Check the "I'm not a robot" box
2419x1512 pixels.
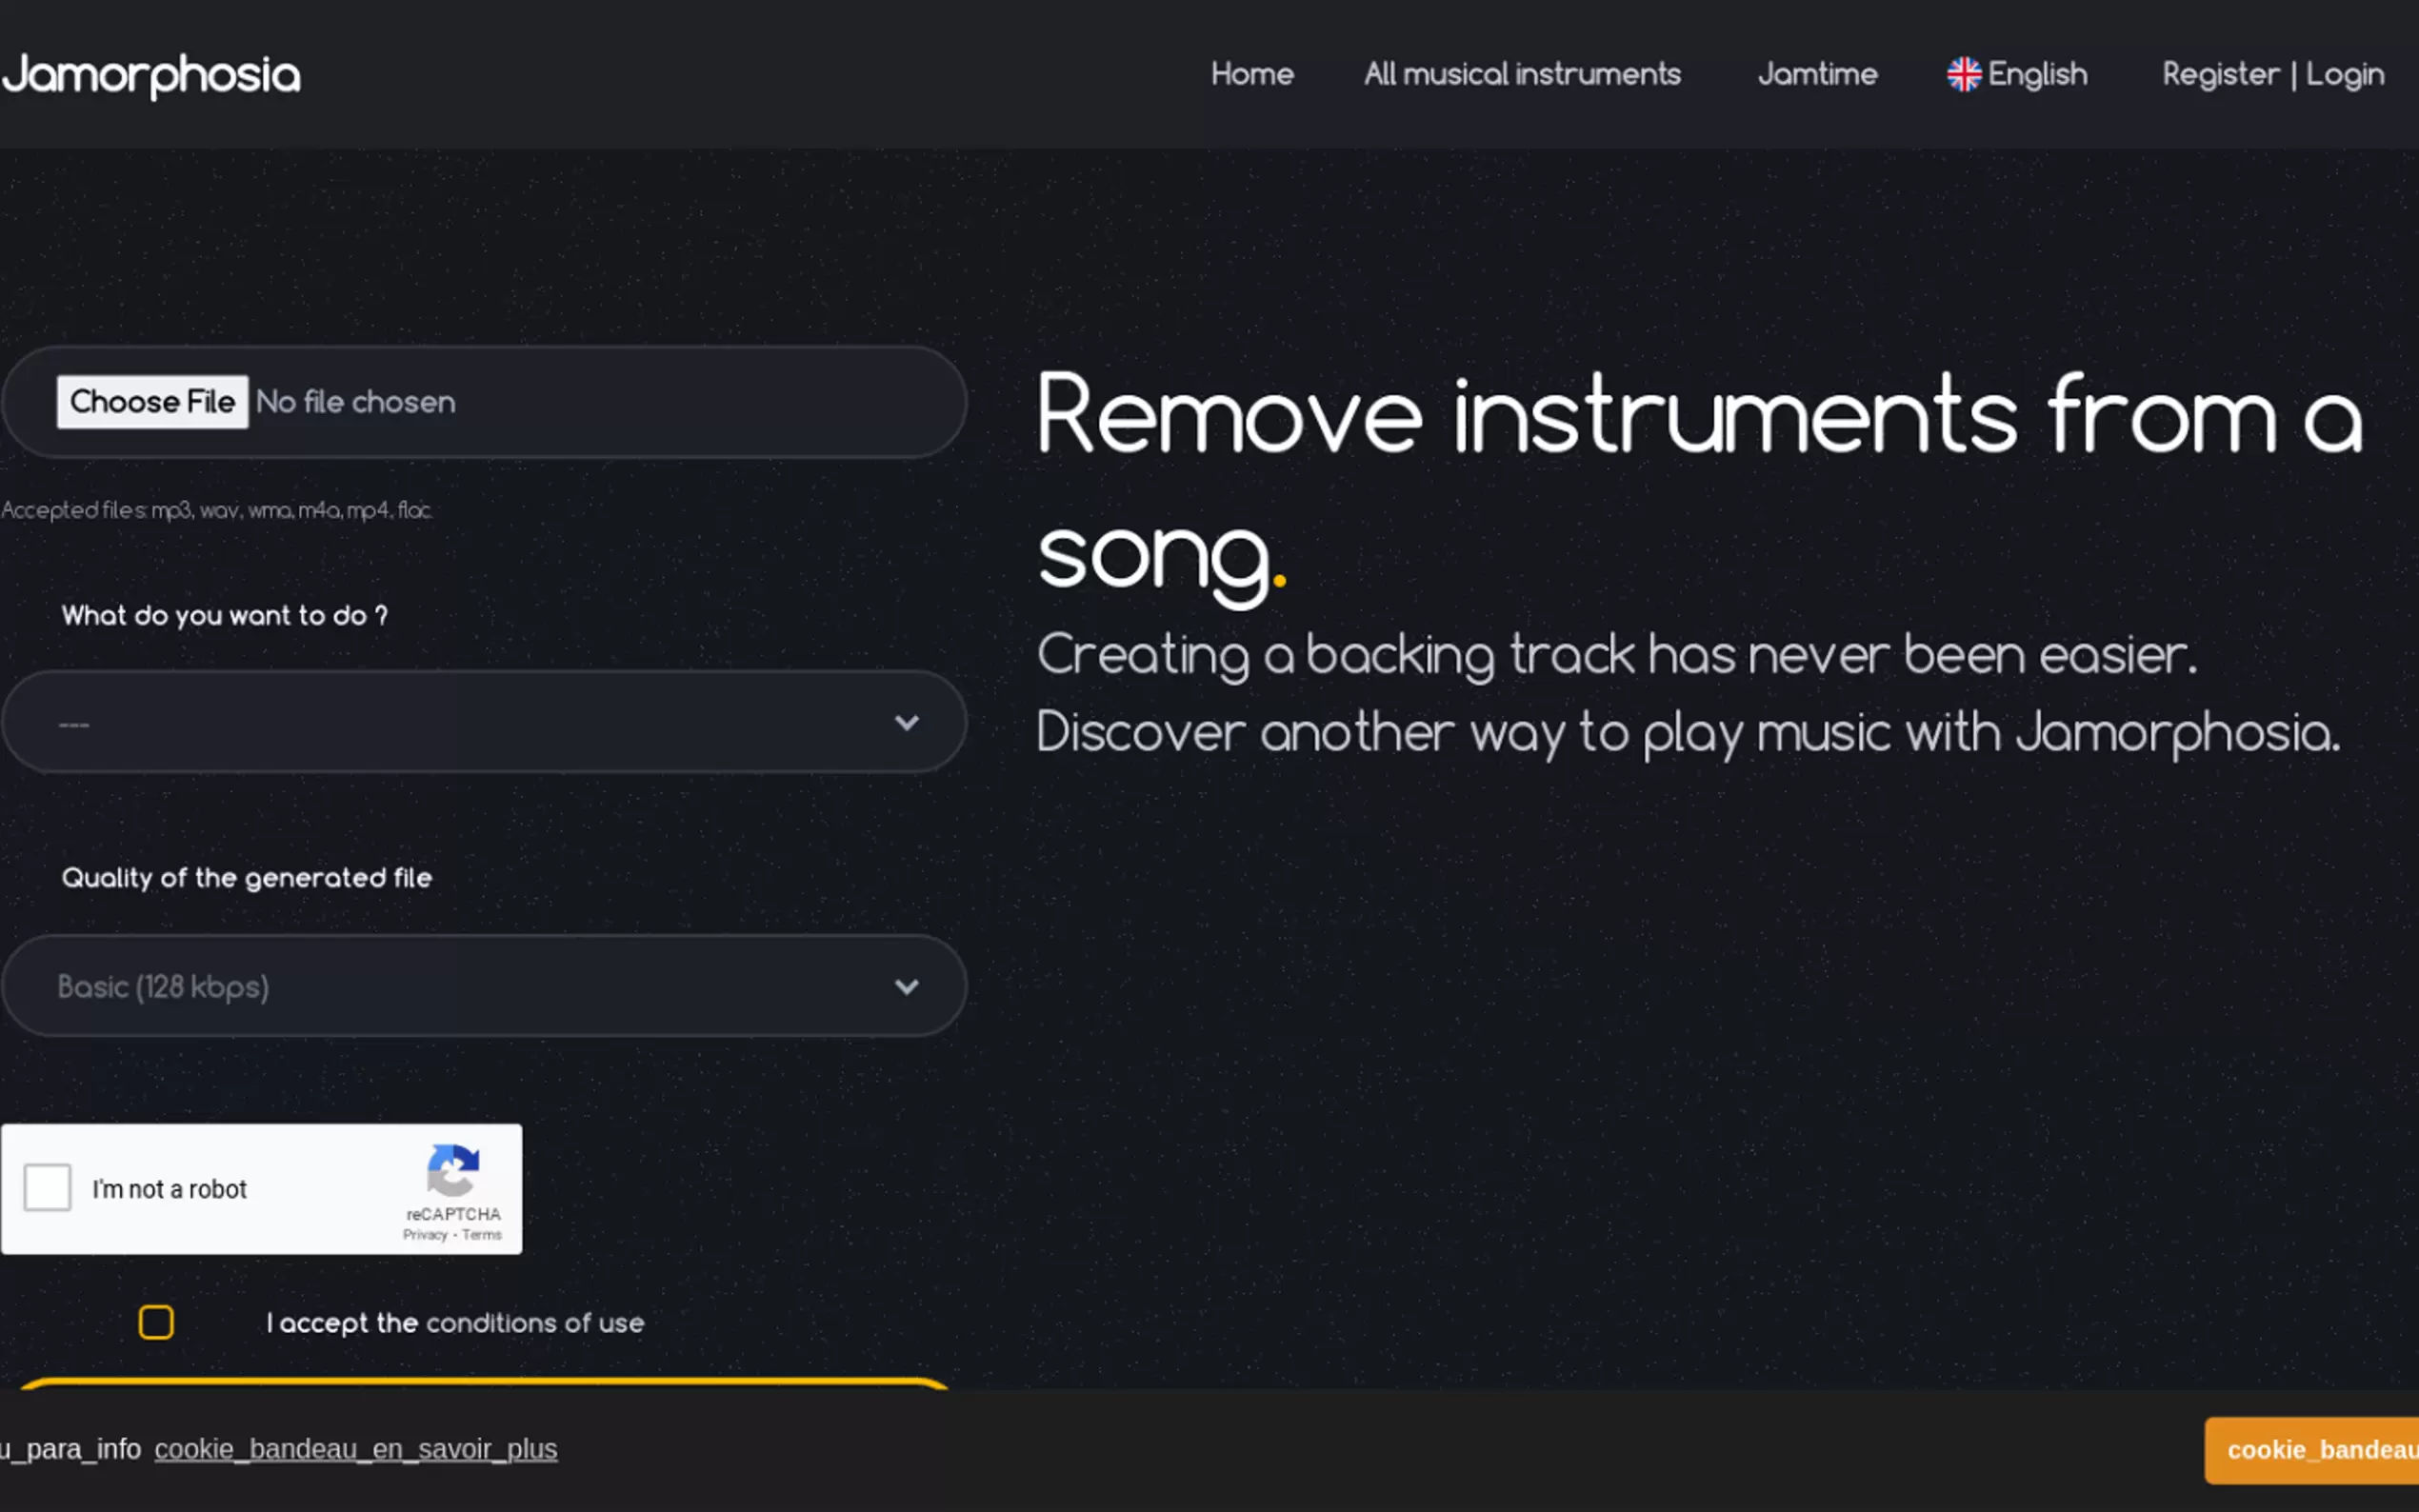[48, 1188]
